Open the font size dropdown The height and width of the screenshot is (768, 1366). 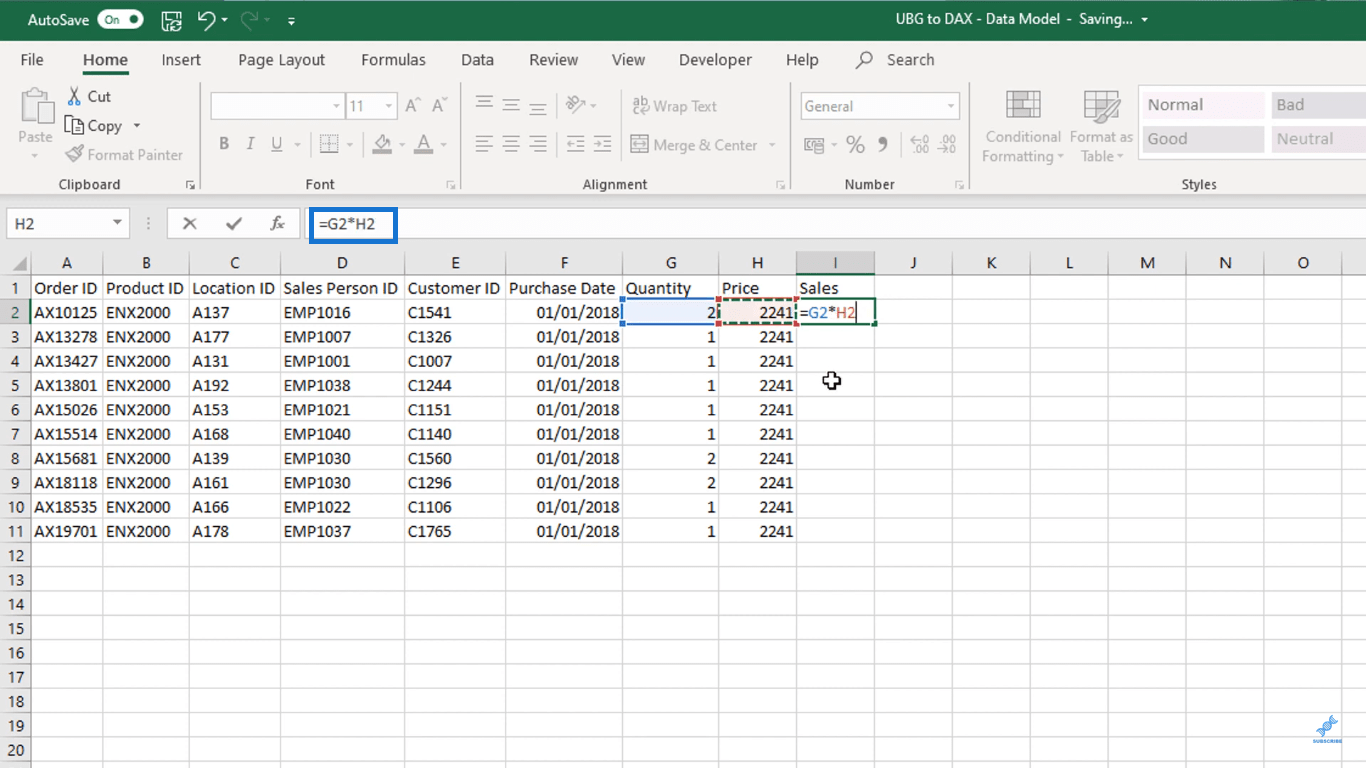click(x=389, y=106)
